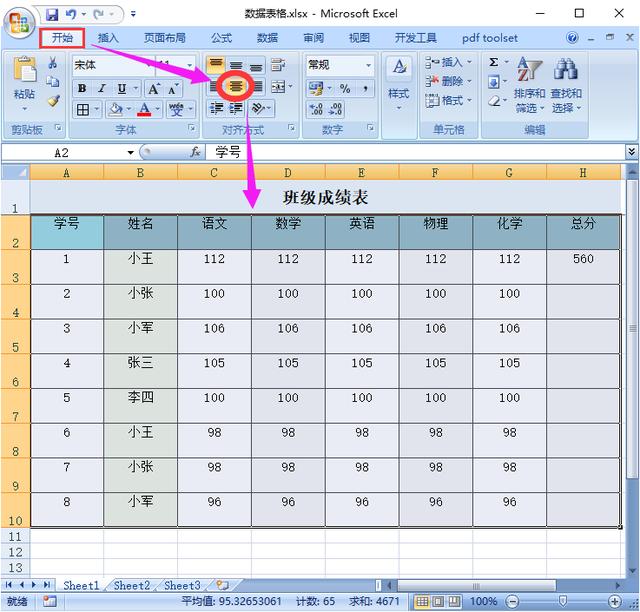Click zoom in plus button
Viewport: 640px width, 612px height.
point(614,601)
